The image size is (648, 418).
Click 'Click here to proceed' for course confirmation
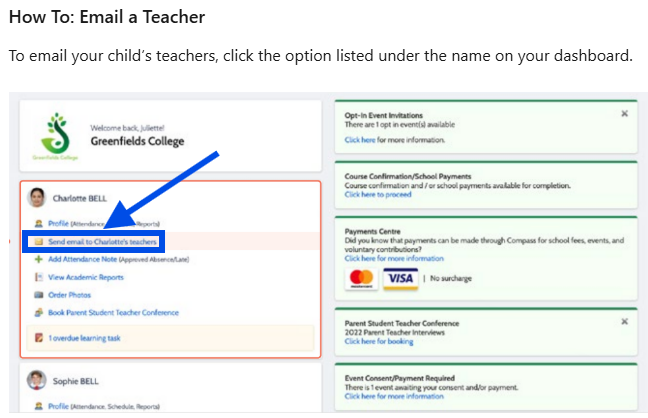(x=378, y=194)
